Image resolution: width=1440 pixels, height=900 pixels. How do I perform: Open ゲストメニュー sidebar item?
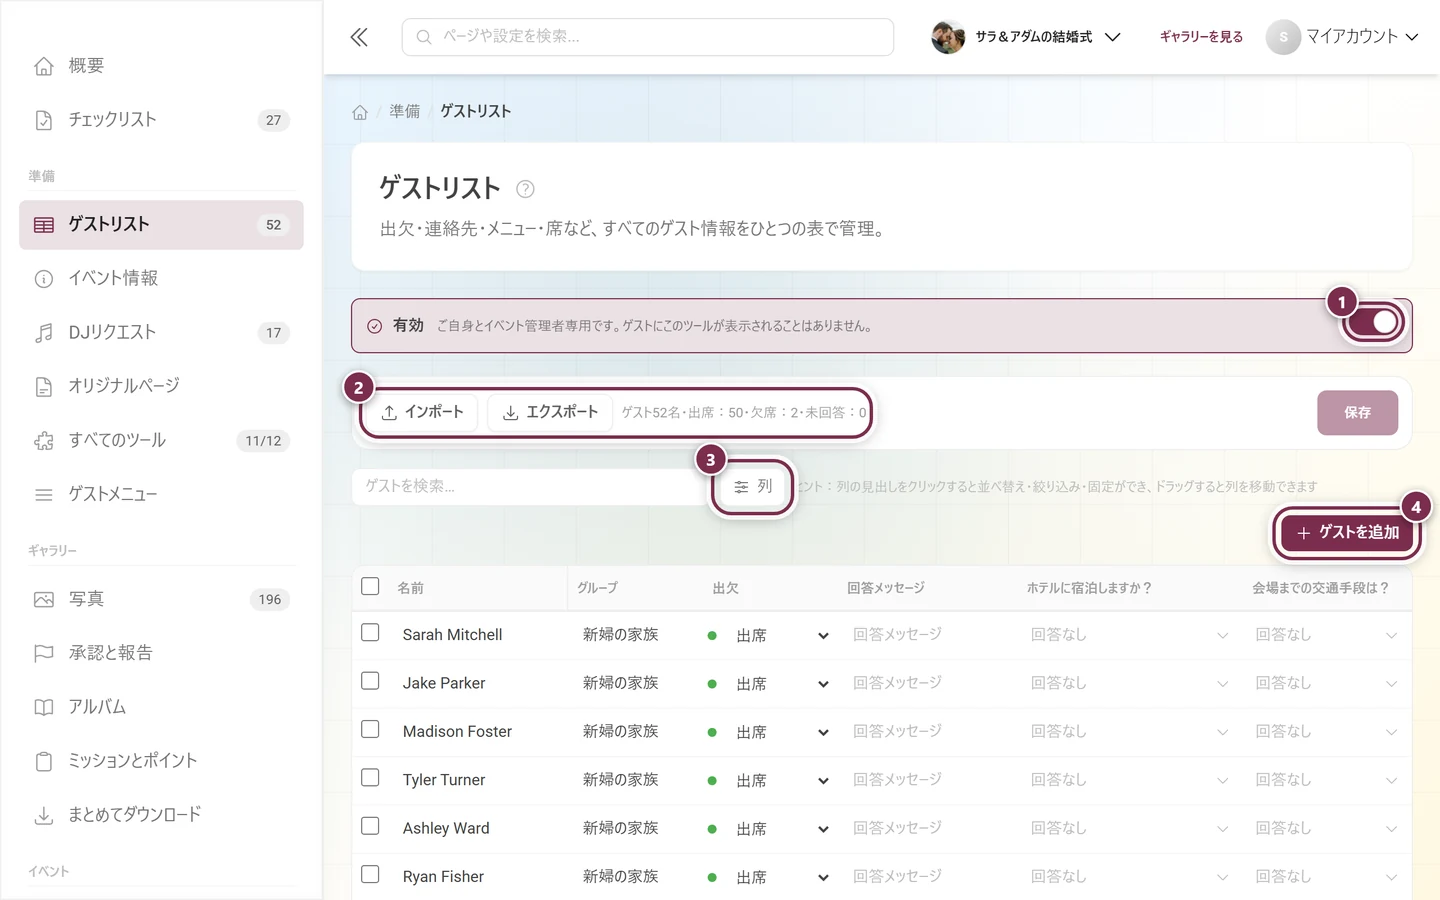[x=161, y=494]
